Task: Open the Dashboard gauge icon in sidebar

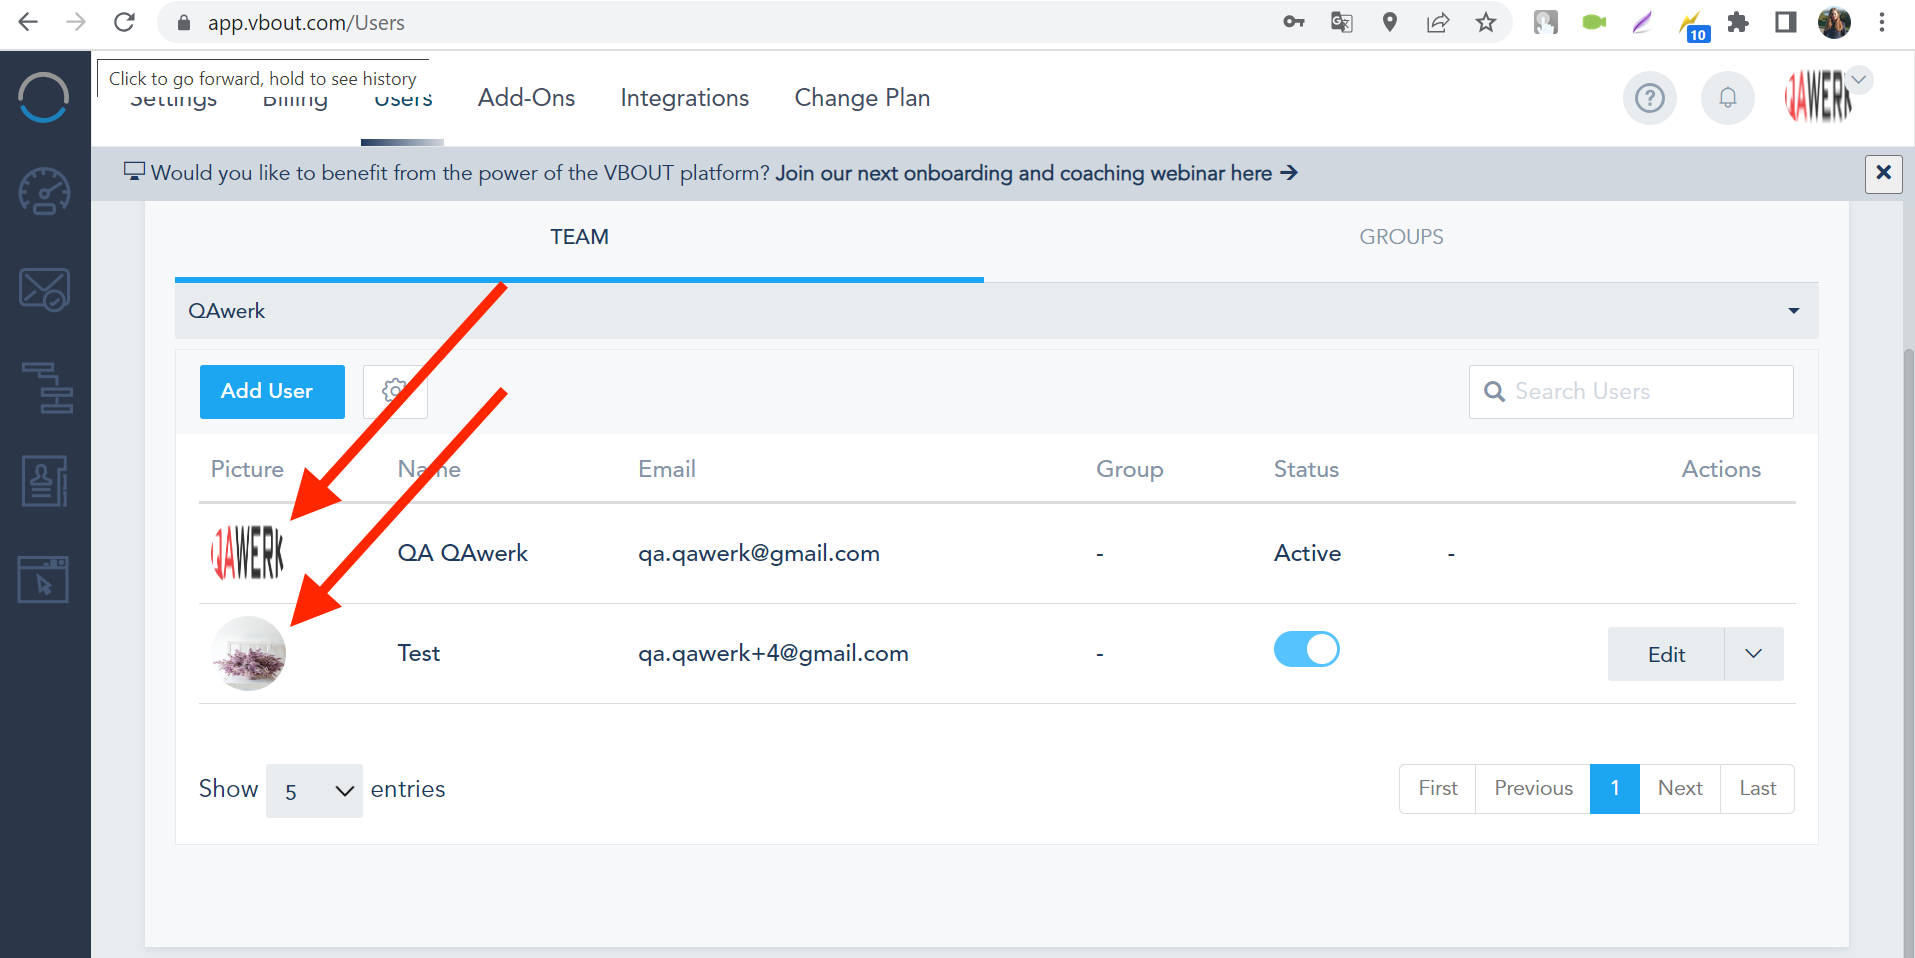Action: click(x=44, y=191)
